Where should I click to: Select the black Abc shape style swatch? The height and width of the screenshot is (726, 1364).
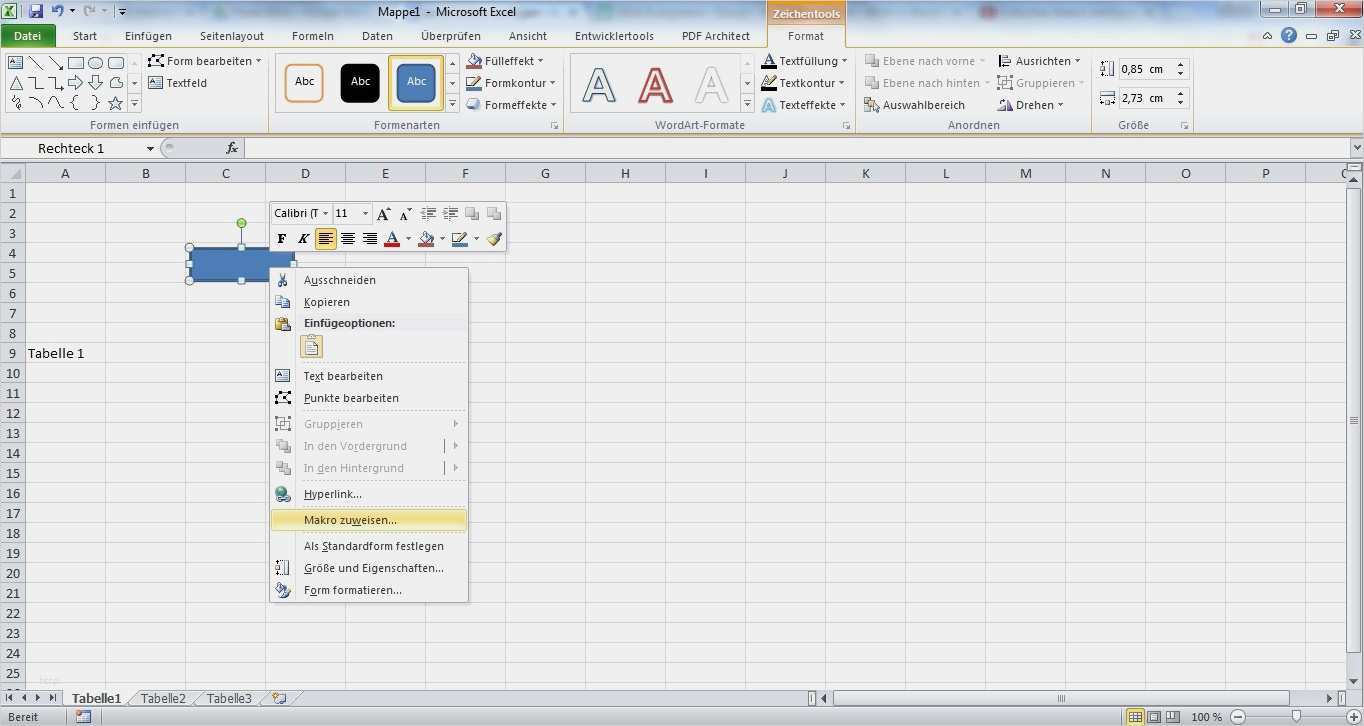360,83
